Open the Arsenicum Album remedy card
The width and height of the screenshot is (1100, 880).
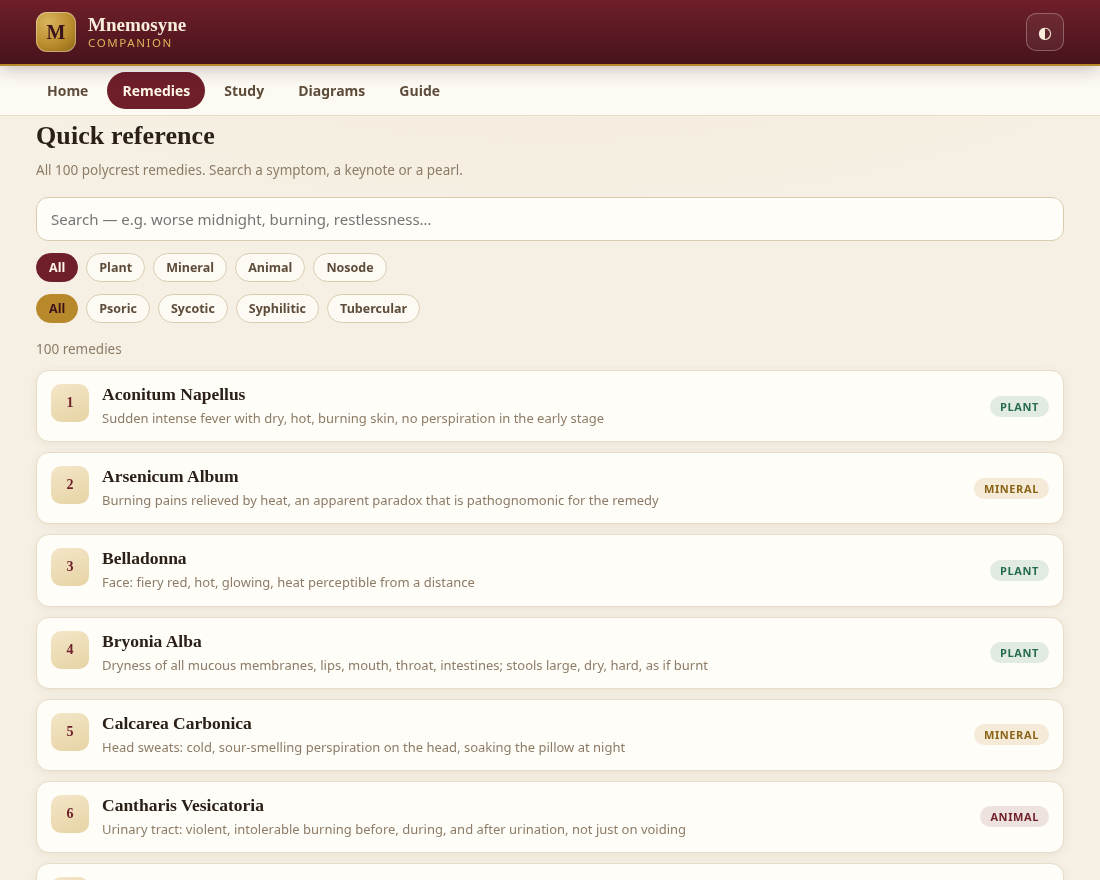pos(550,488)
